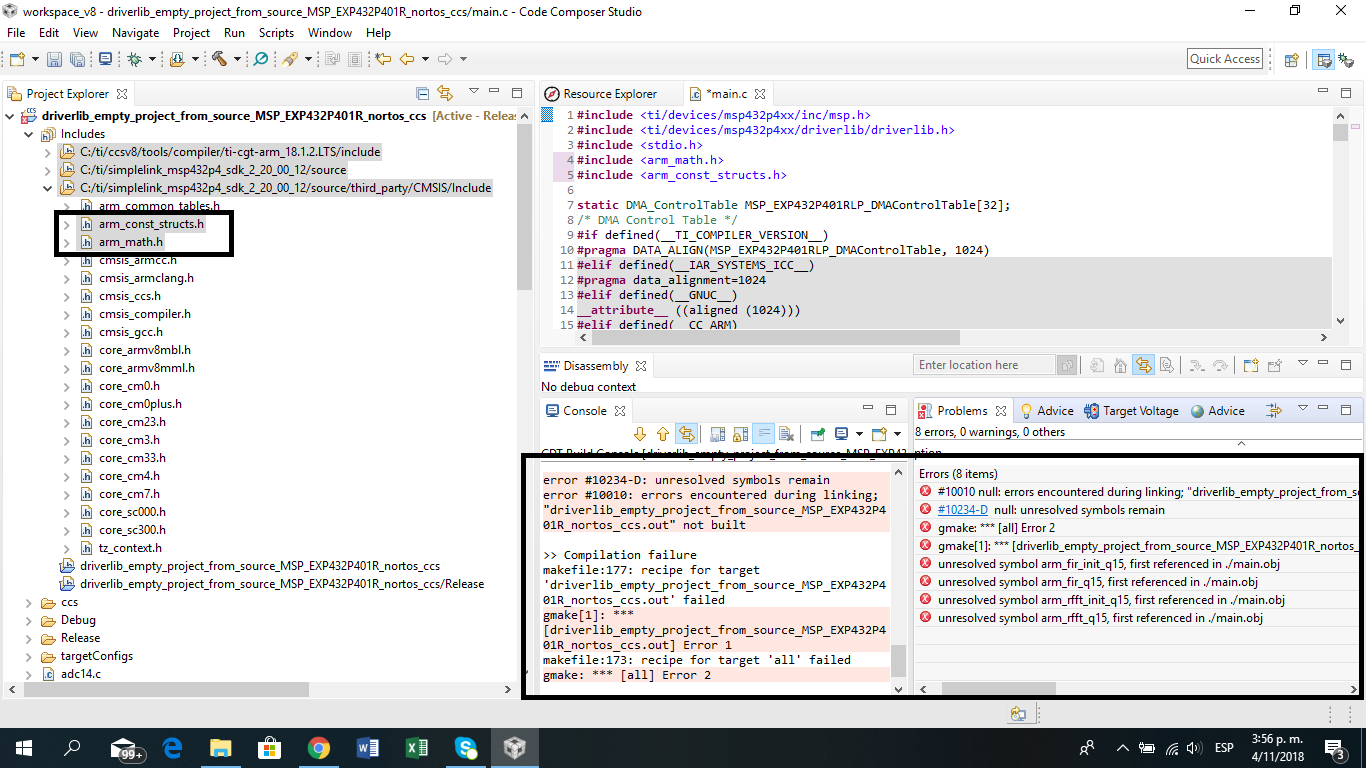Viewport: 1366px width, 768px height.
Task: Open the back navigation history dropdown
Action: click(425, 59)
